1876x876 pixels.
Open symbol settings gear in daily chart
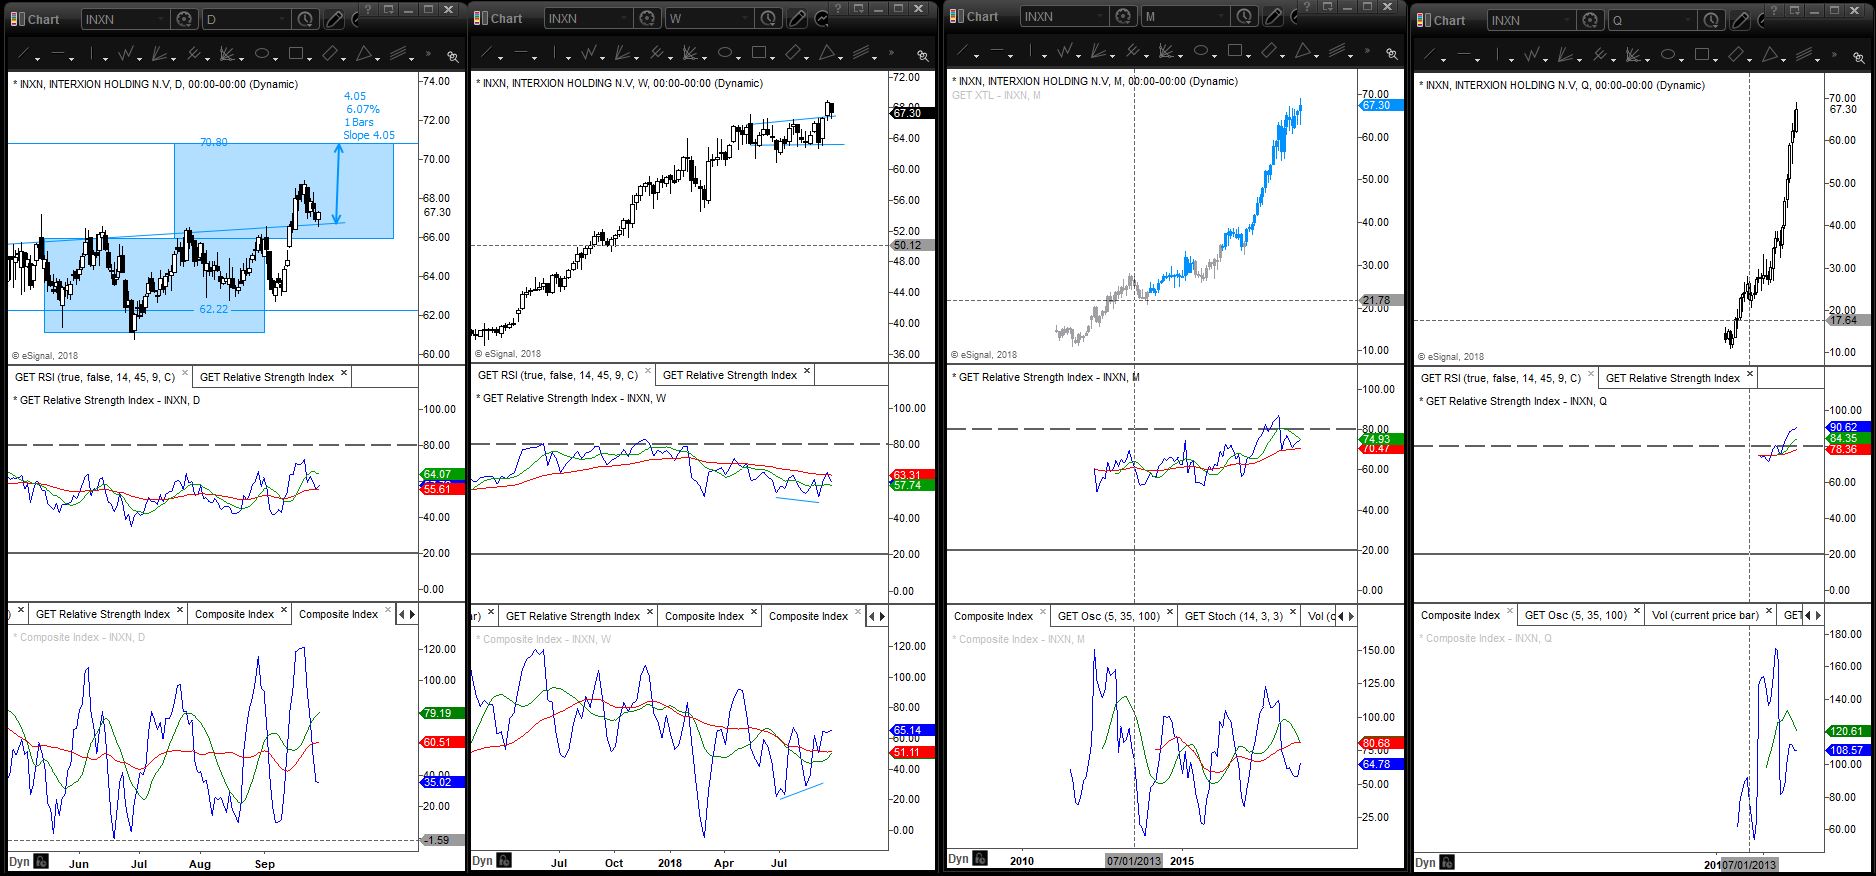pos(184,19)
